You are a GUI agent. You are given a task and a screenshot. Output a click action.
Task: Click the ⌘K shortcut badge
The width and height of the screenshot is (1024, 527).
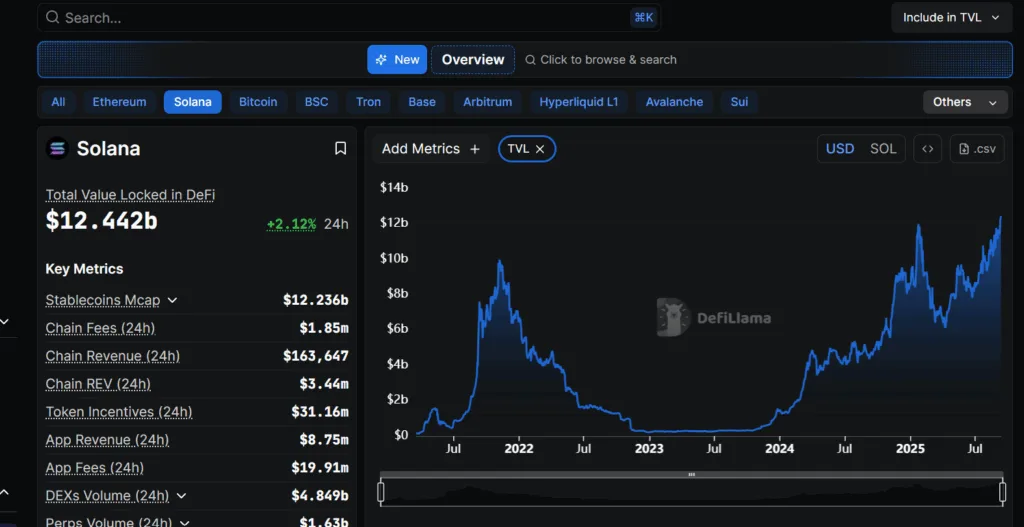click(644, 18)
